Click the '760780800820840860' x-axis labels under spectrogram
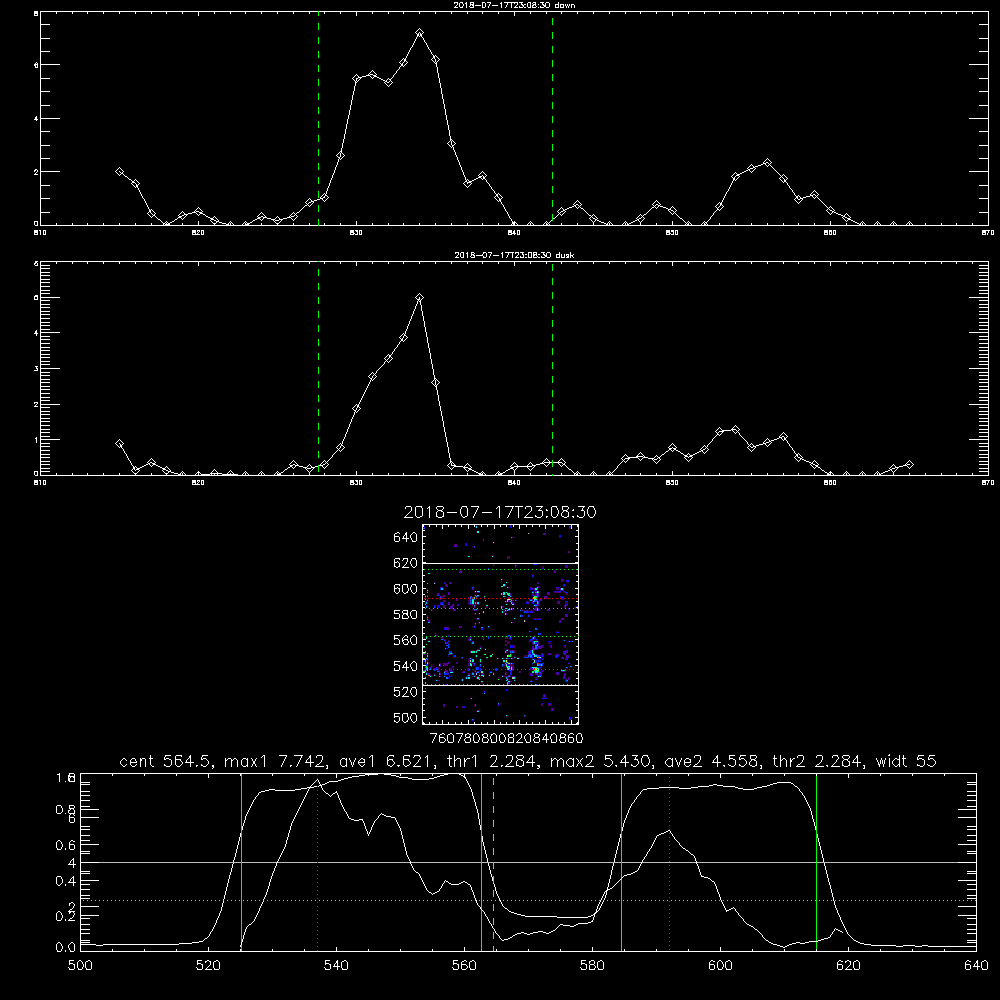Image resolution: width=1000 pixels, height=1000 pixels. (507, 739)
